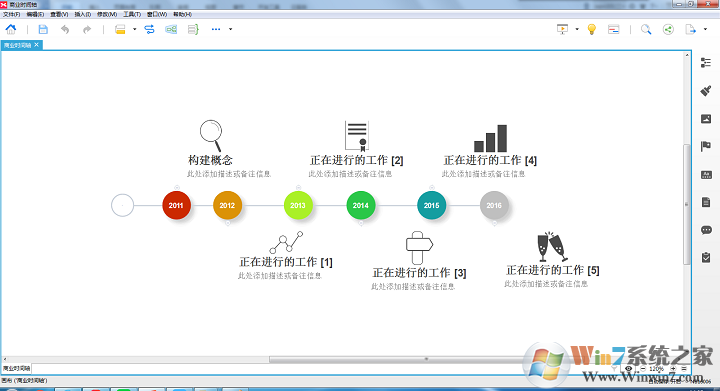Open the Gantt chart view icon
Image resolution: width=720 pixels, height=391 pixels.
[x=613, y=29]
